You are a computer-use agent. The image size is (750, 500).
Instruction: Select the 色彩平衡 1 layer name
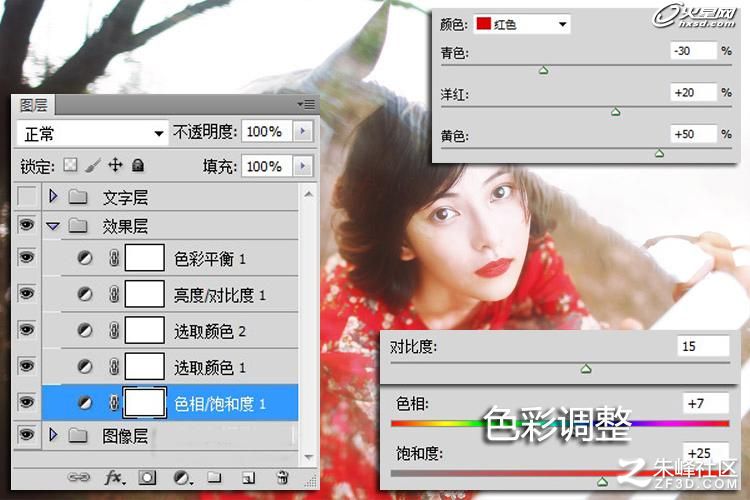[x=210, y=259]
